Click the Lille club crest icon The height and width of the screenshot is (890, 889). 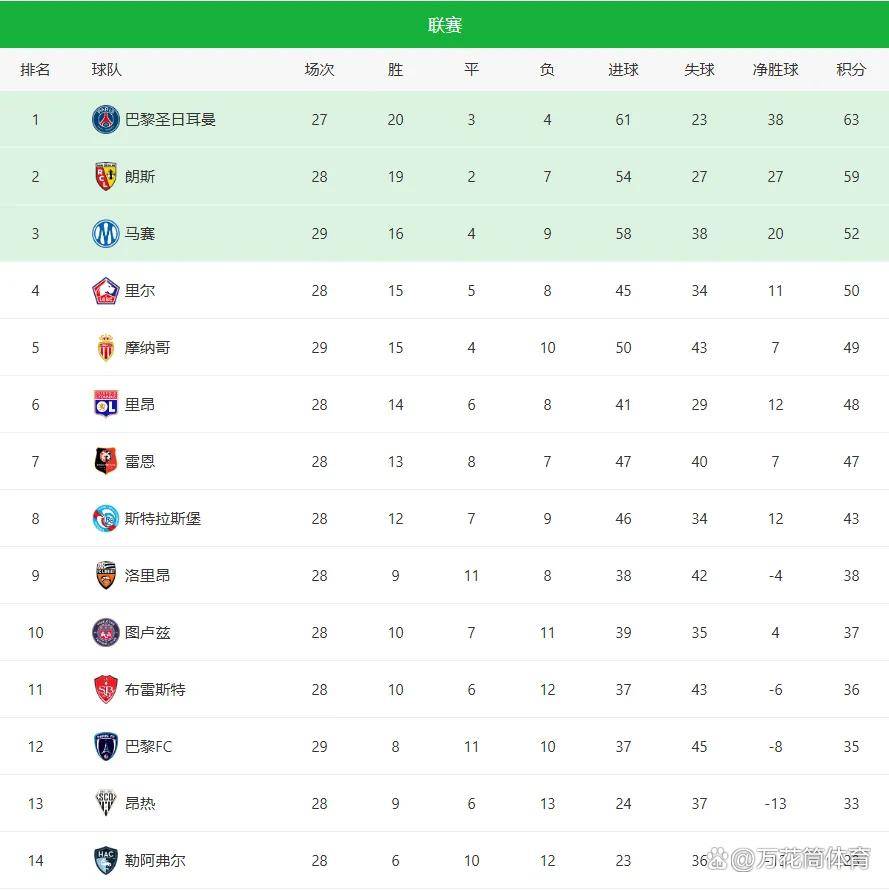coord(106,291)
